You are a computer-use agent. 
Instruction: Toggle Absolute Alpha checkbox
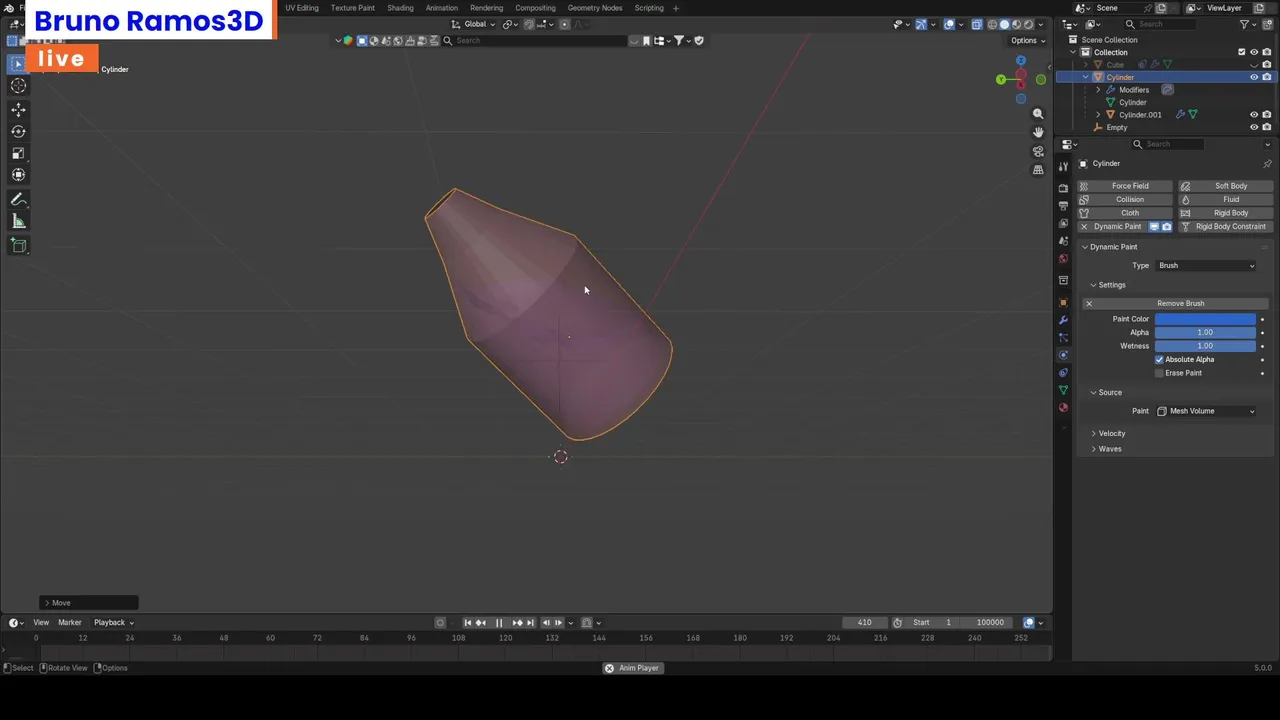tap(1160, 360)
